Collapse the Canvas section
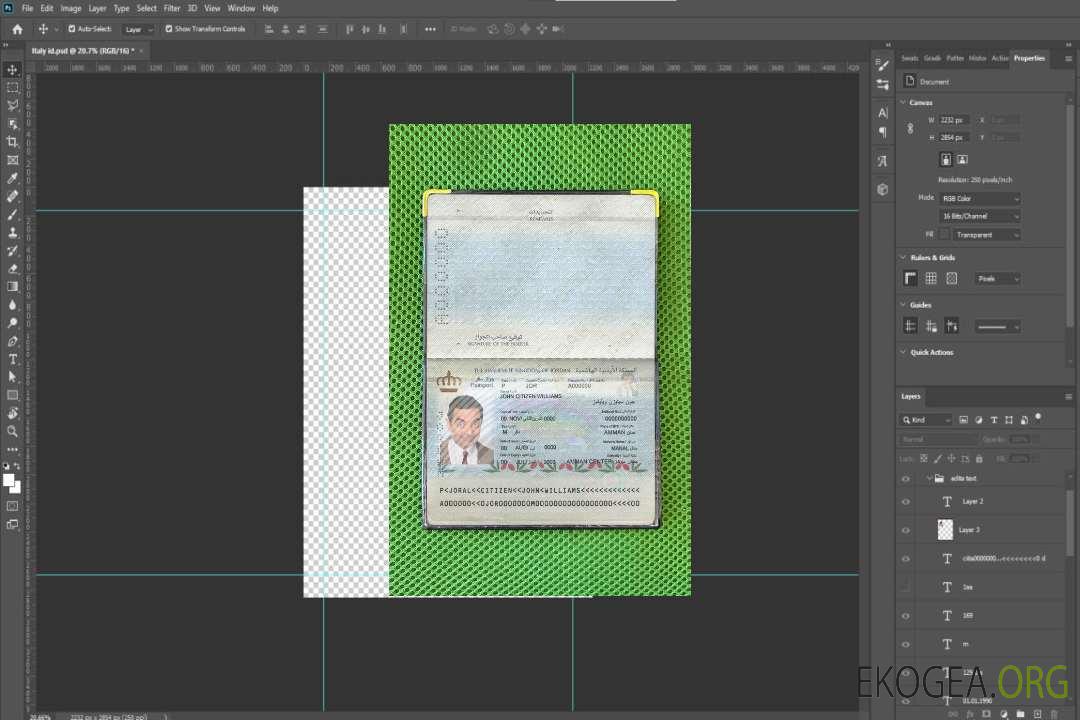1080x720 pixels. [904, 102]
